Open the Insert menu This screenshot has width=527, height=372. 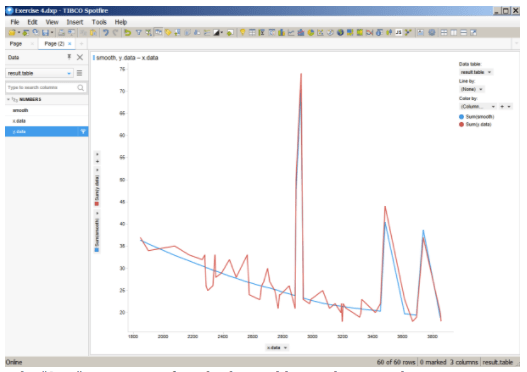[x=75, y=22]
